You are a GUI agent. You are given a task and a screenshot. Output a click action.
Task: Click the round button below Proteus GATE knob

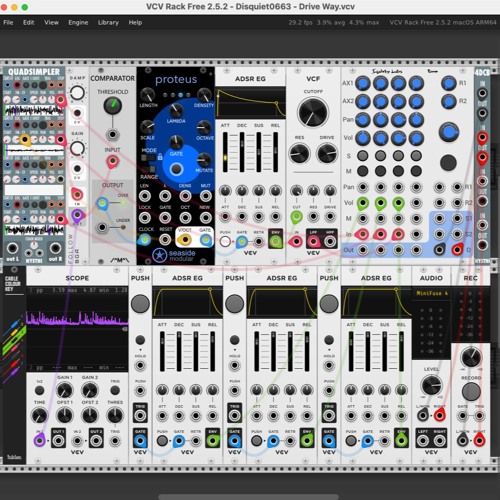point(176,169)
